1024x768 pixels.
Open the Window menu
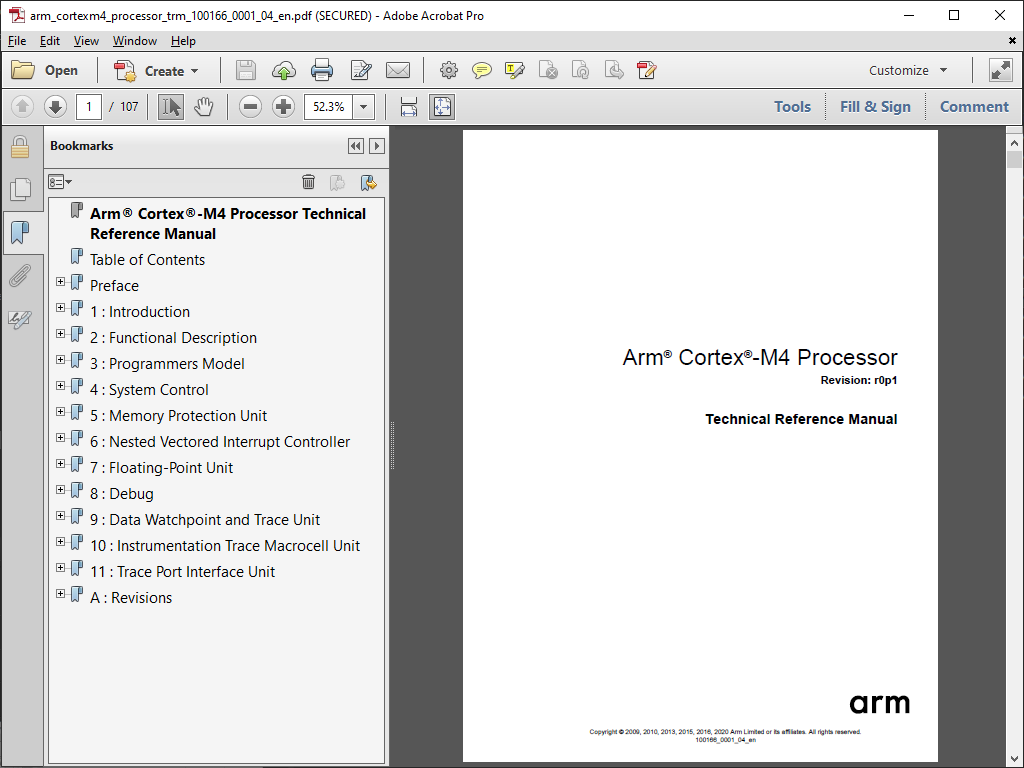[x=135, y=40]
